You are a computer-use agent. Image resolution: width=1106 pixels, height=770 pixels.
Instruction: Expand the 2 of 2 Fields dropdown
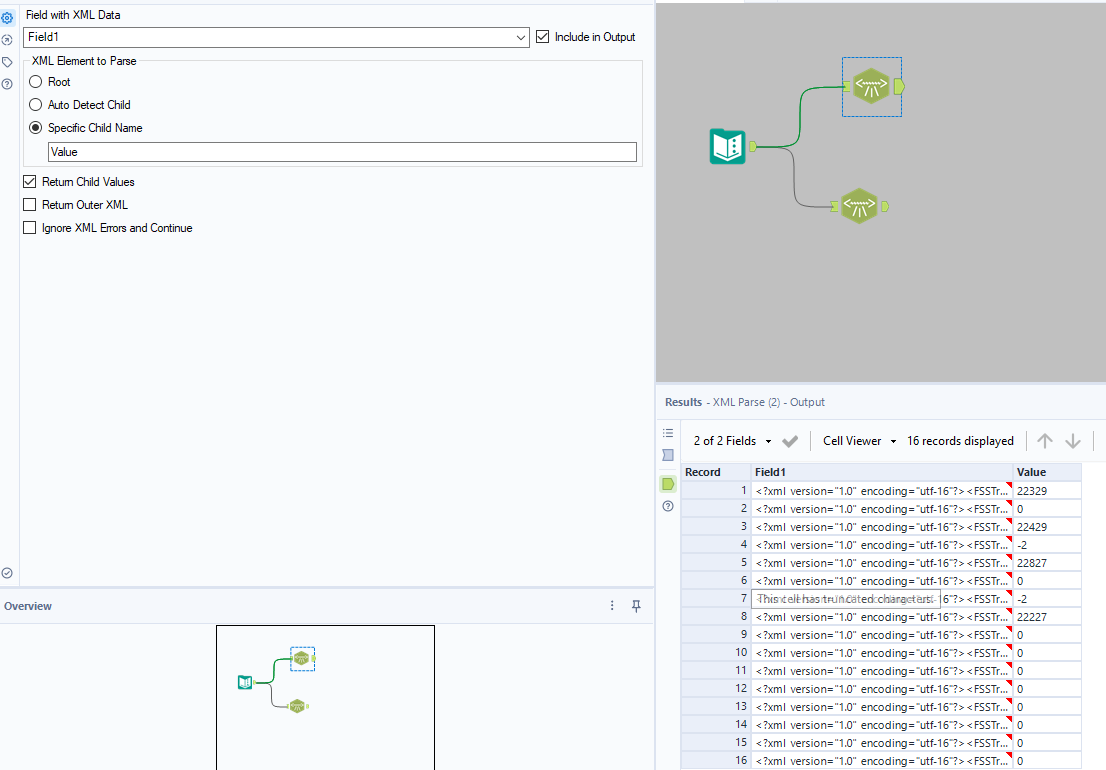pyautogui.click(x=732, y=441)
